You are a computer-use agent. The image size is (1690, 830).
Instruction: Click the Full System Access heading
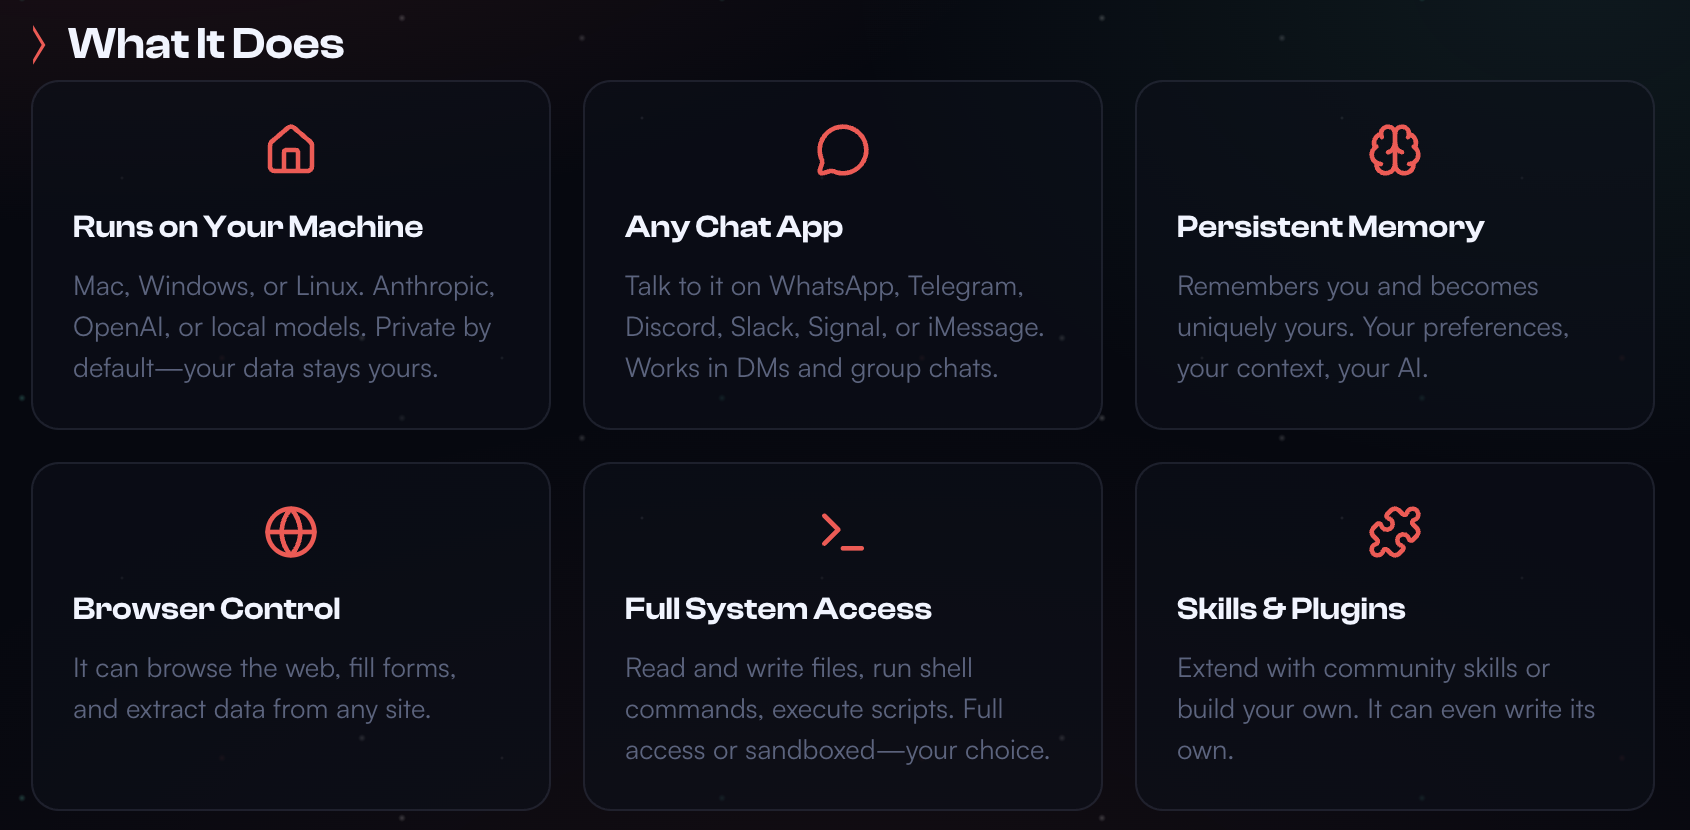(778, 609)
